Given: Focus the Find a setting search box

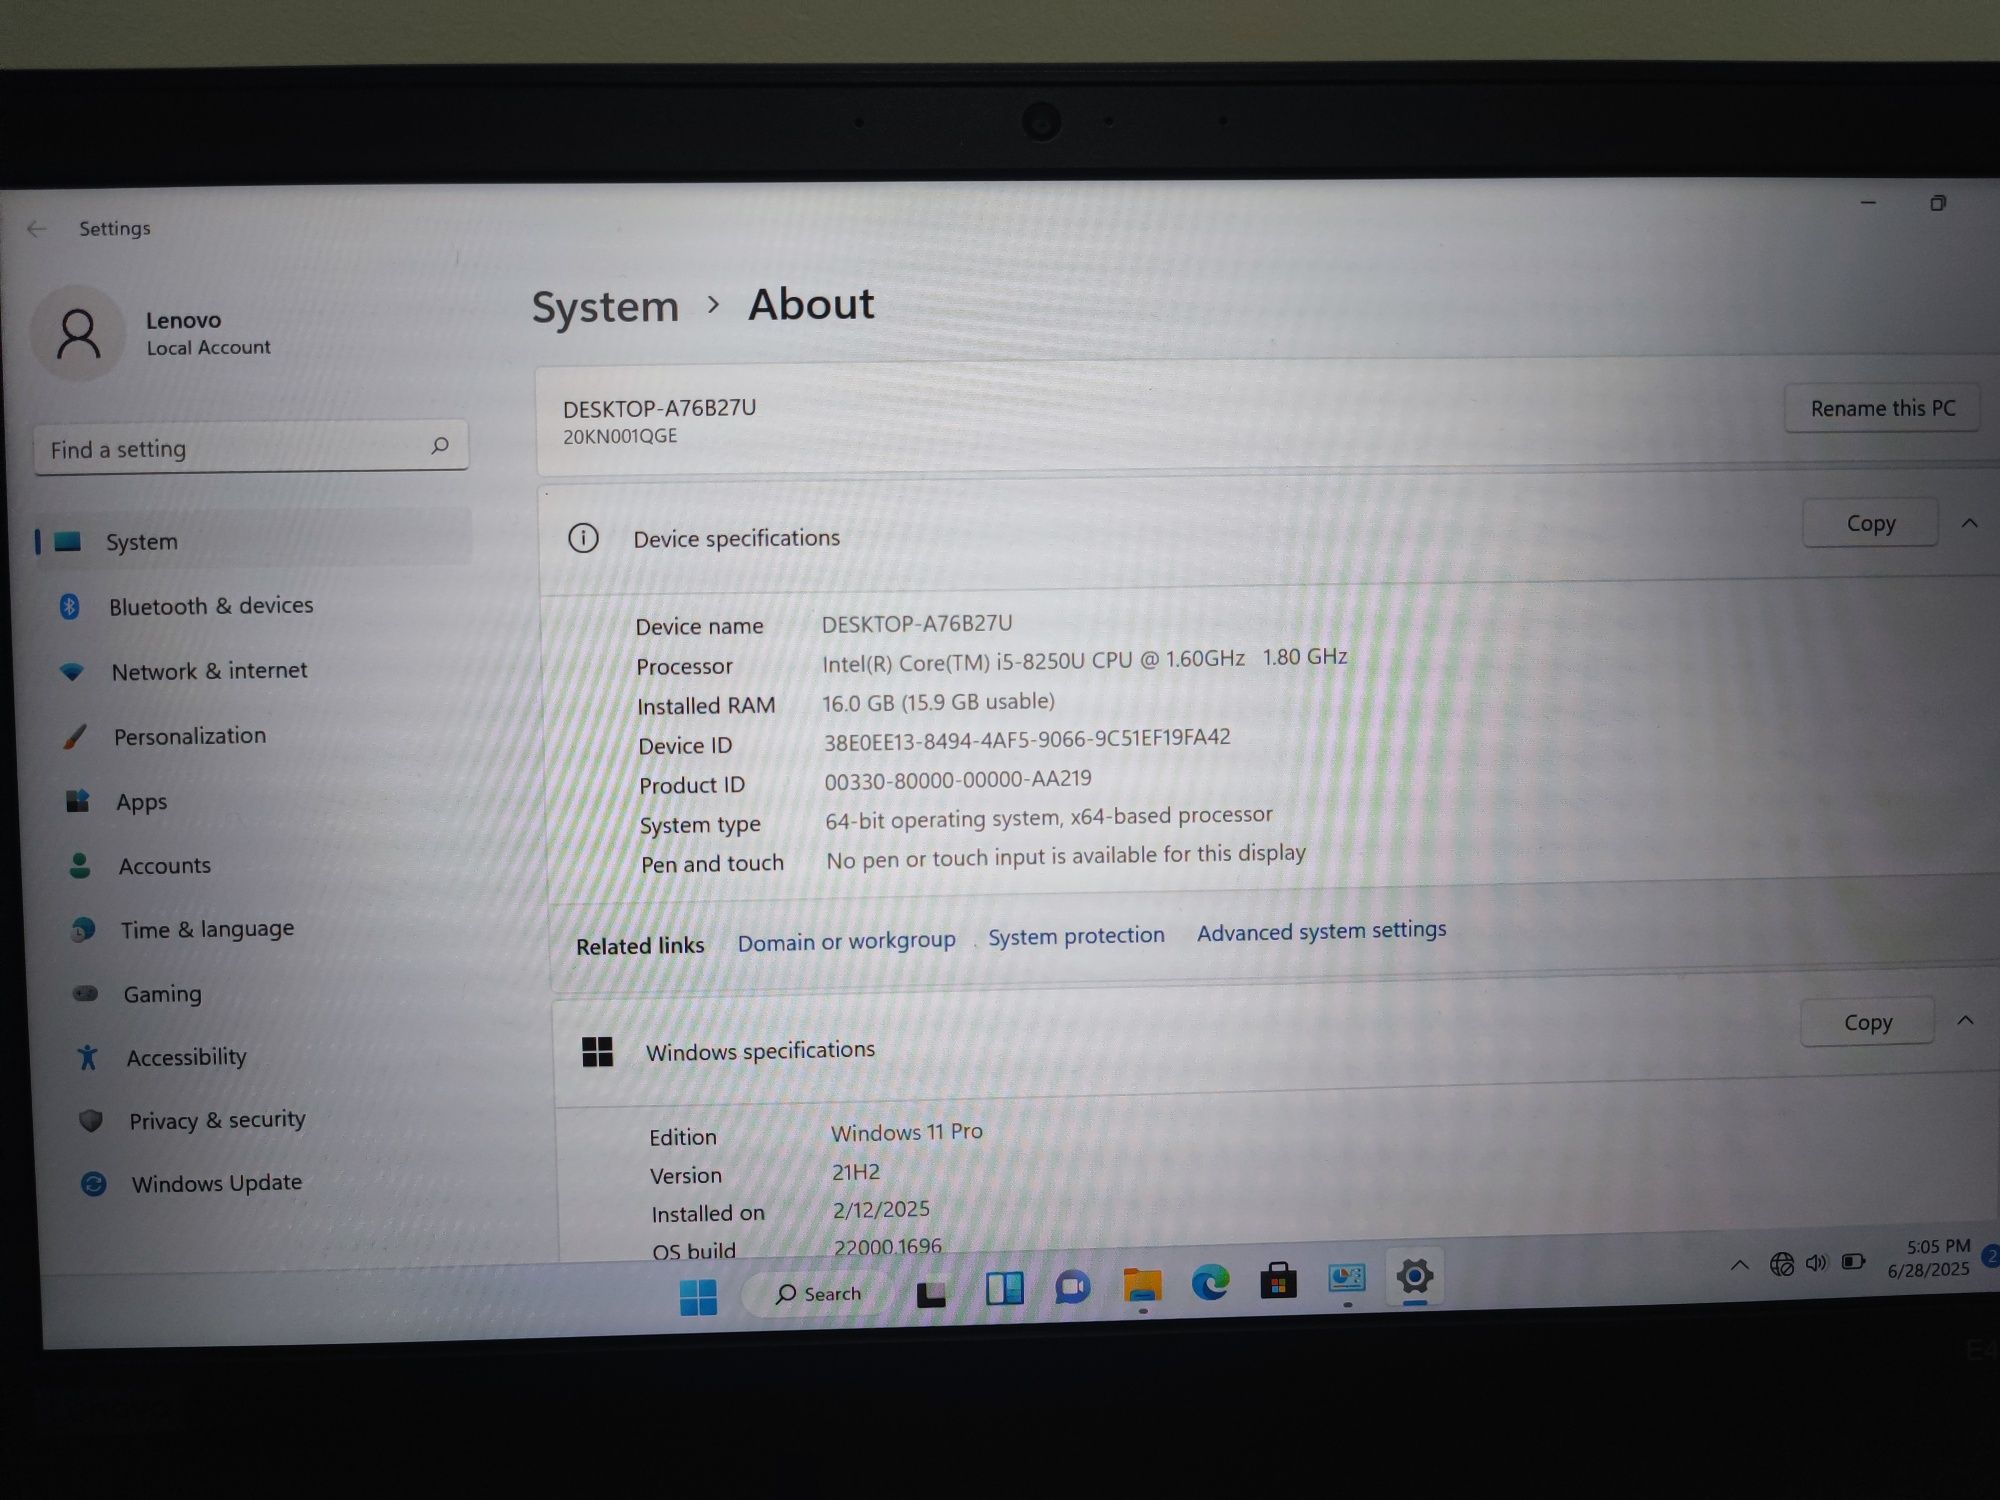Looking at the screenshot, I should click(251, 448).
